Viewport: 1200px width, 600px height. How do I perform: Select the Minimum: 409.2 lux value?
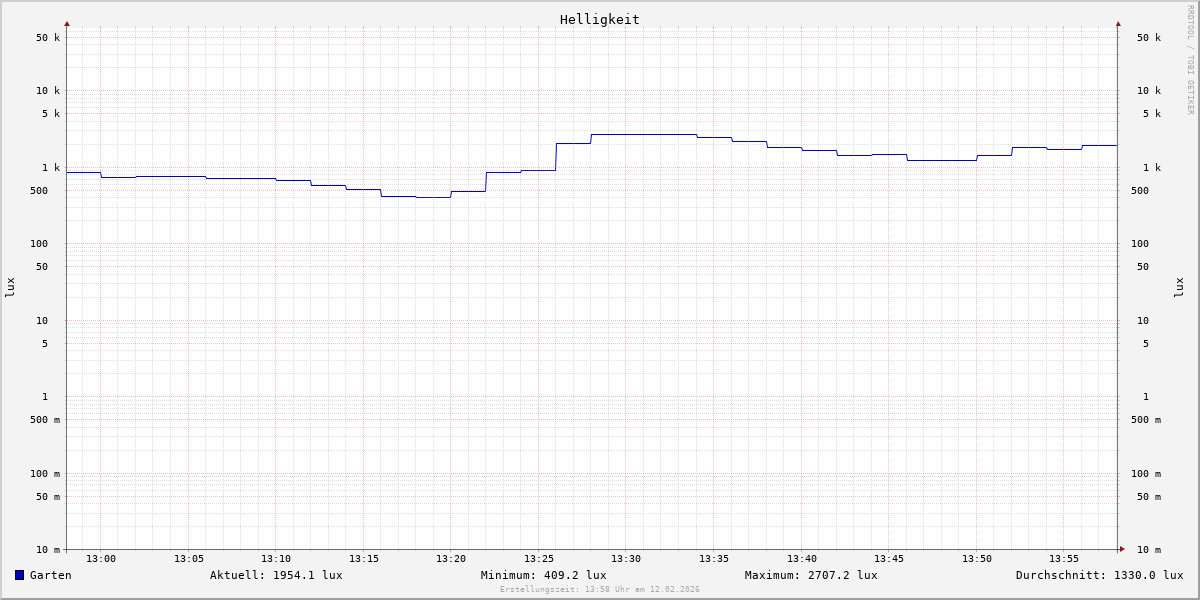pyautogui.click(x=543, y=575)
